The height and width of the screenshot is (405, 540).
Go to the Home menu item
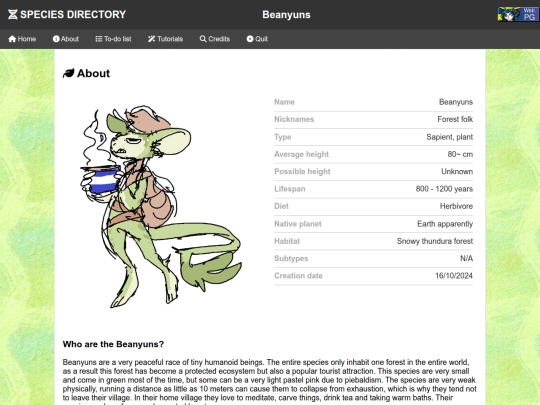pos(22,39)
